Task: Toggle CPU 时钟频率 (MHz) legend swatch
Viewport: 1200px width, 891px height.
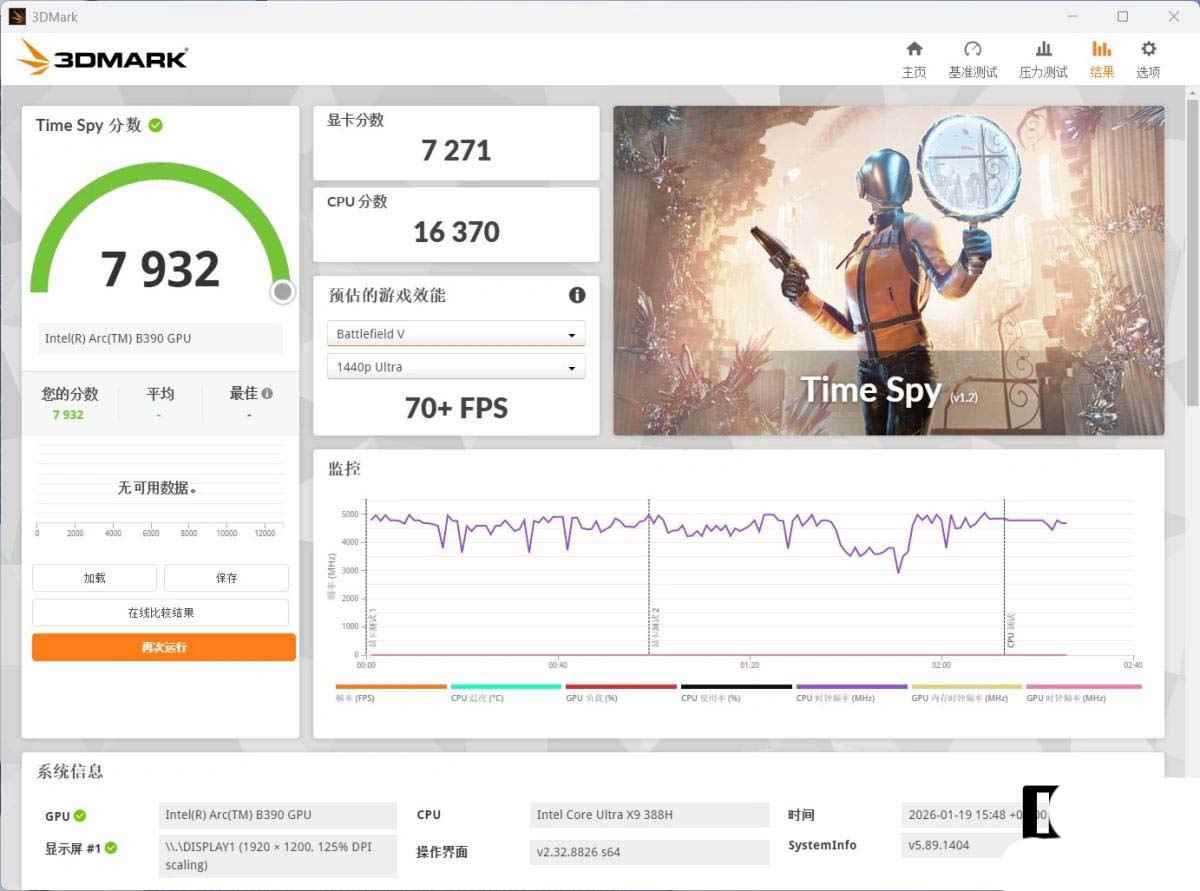Action: point(852,687)
